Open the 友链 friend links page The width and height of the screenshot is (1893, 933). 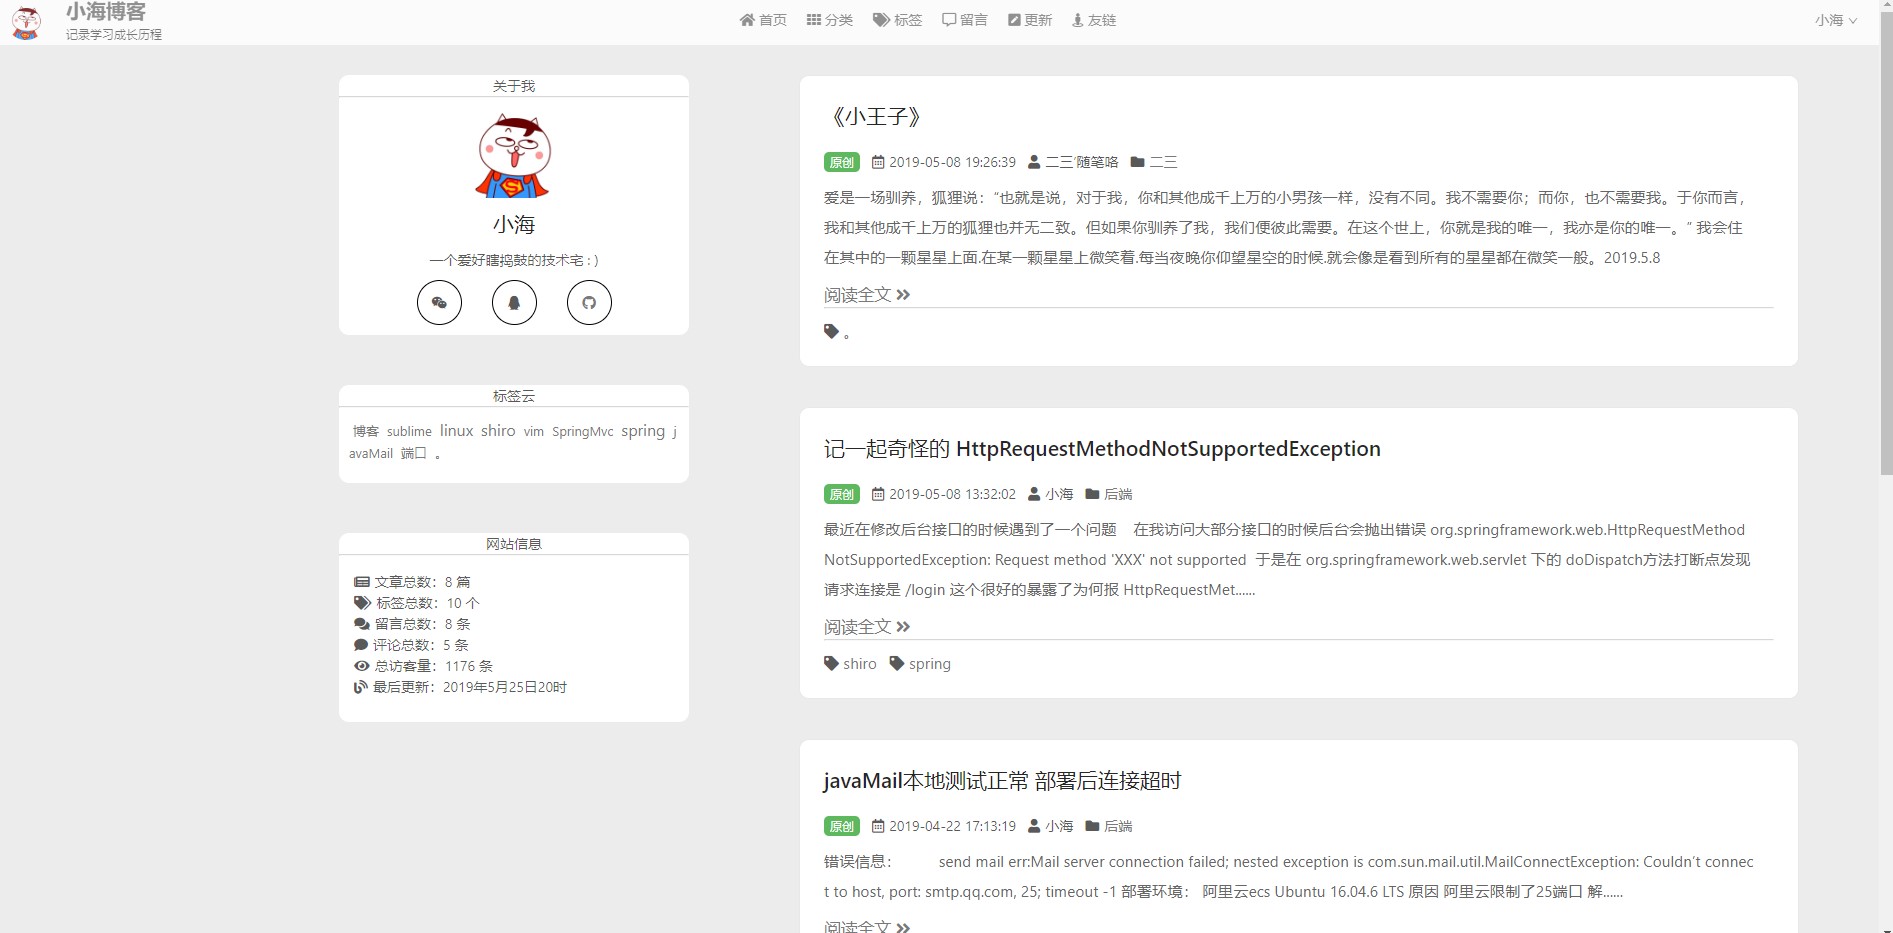coord(1094,20)
